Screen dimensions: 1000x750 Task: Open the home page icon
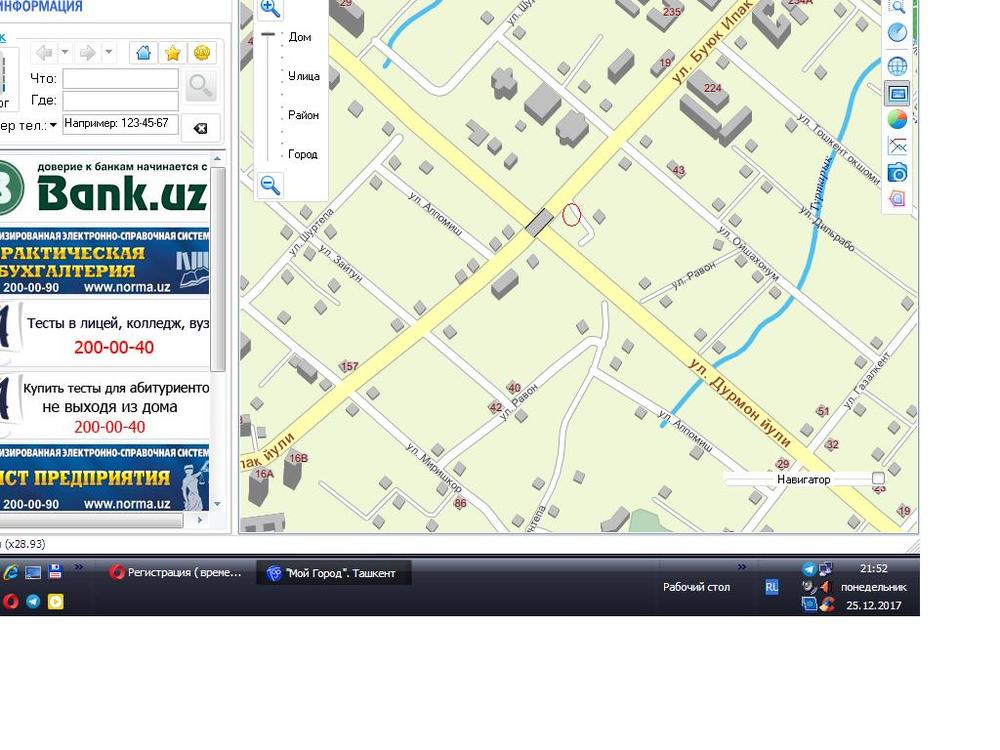tap(144, 53)
